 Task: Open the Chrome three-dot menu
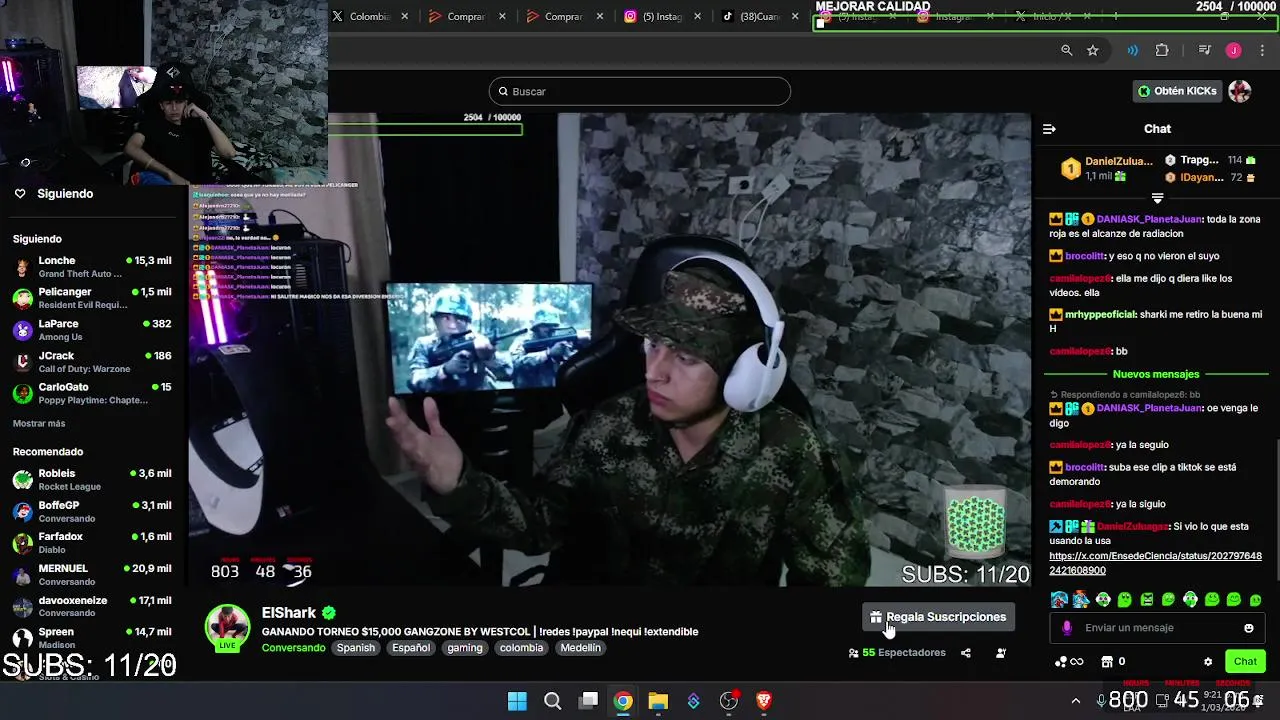pos(1262,50)
